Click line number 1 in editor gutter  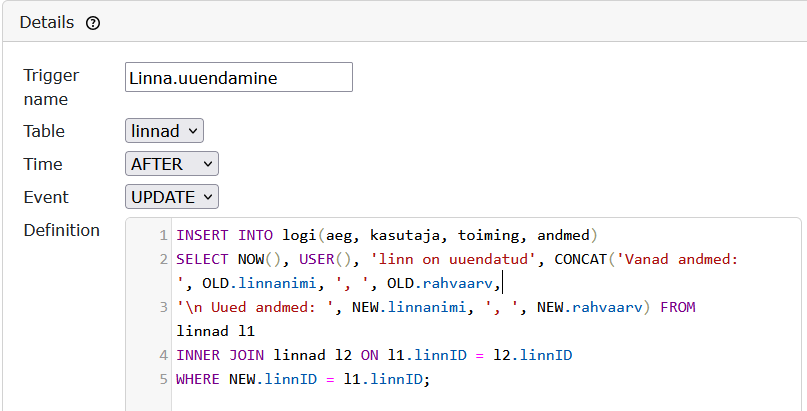pyautogui.click(x=162, y=236)
